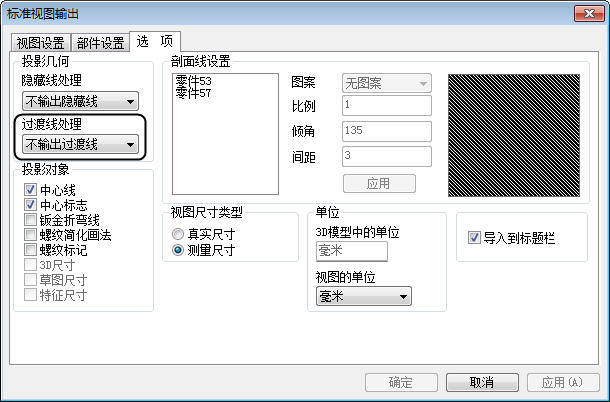Enable 钣金折弯线 checkbox
The image size is (610, 402).
tap(30, 219)
